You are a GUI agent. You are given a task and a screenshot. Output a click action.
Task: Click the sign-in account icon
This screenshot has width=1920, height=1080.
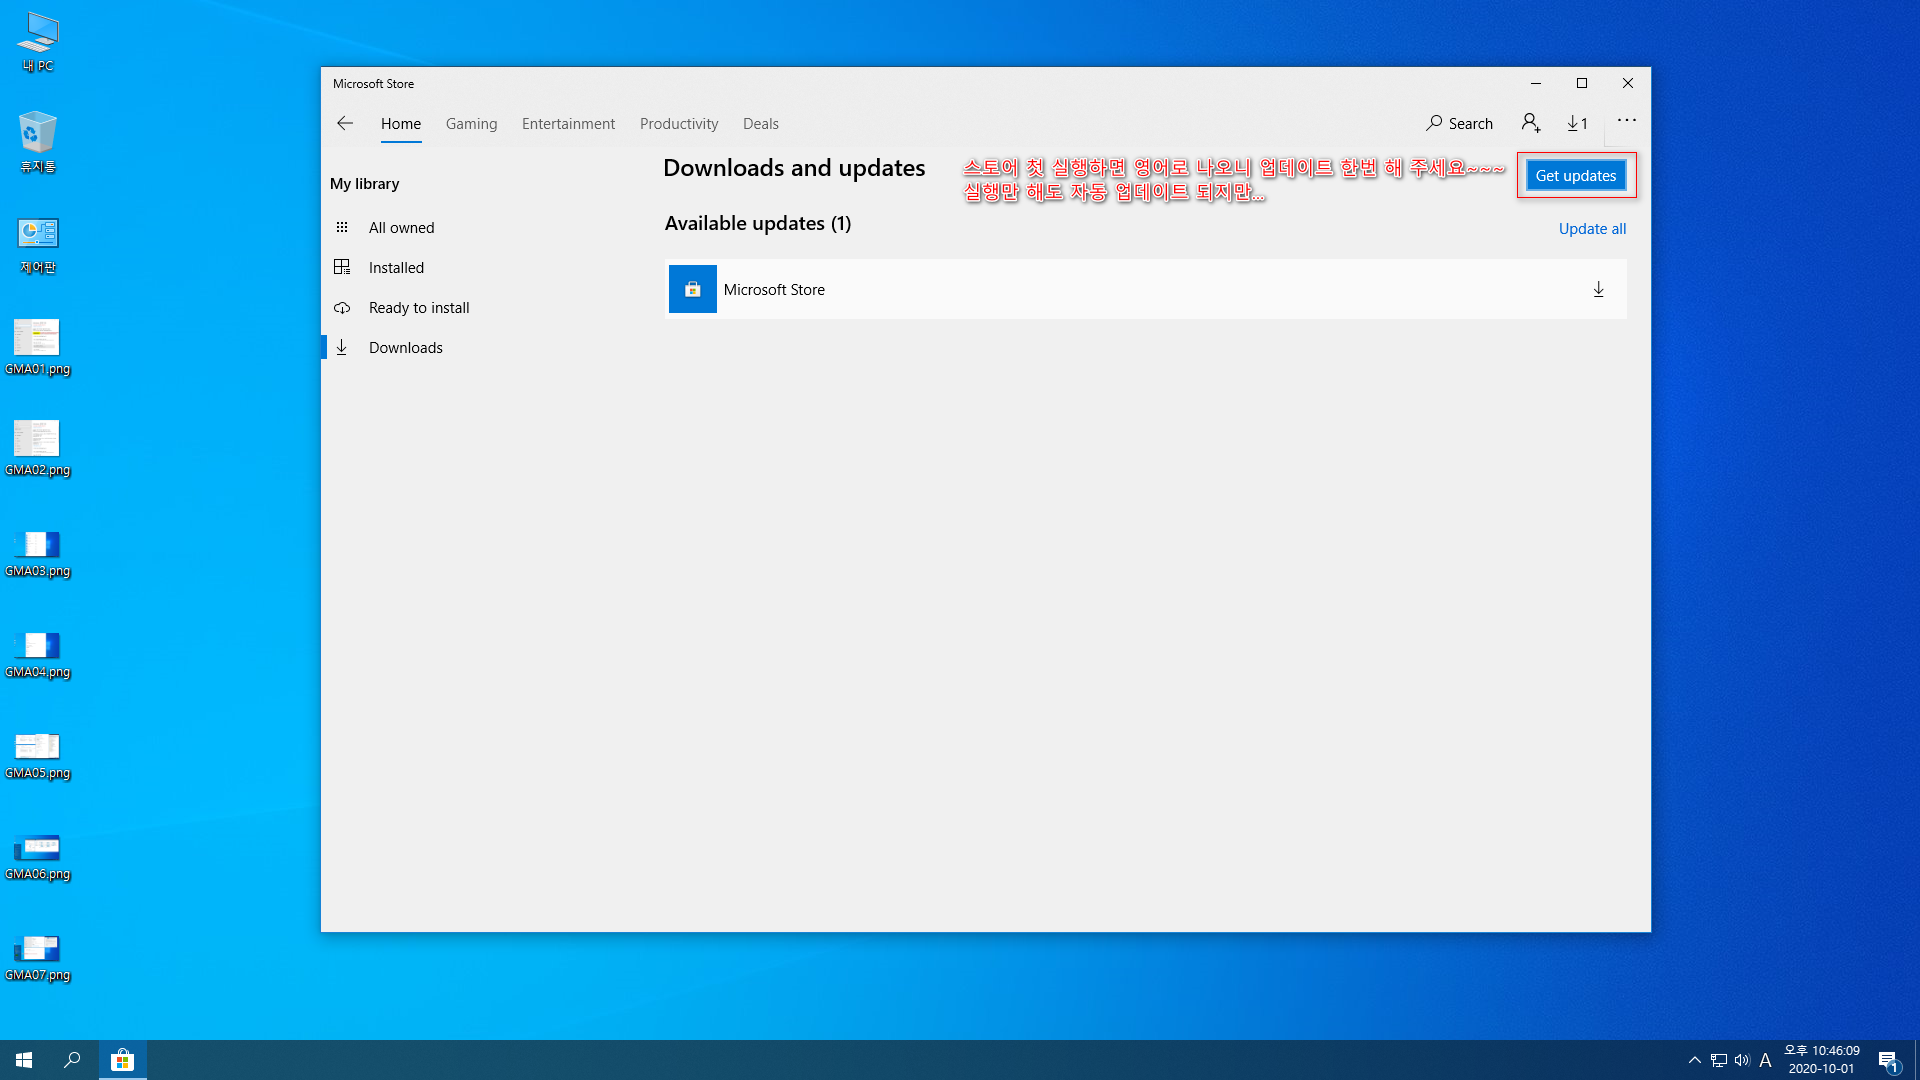[x=1530, y=123]
